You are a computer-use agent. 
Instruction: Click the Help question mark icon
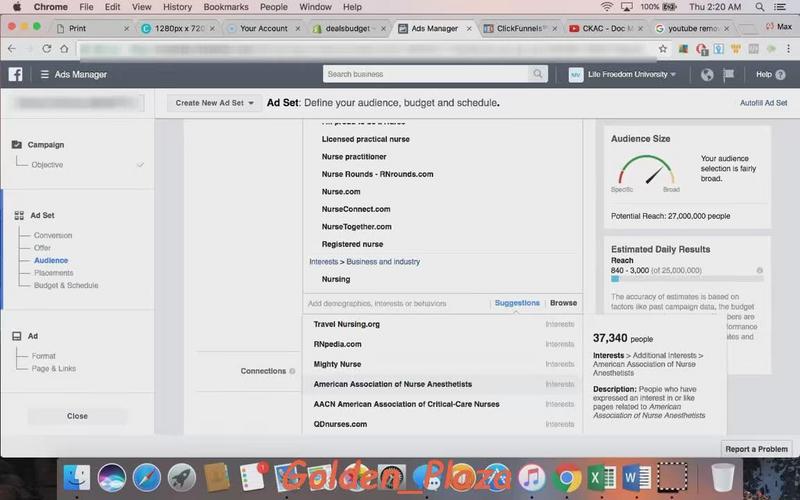781,75
